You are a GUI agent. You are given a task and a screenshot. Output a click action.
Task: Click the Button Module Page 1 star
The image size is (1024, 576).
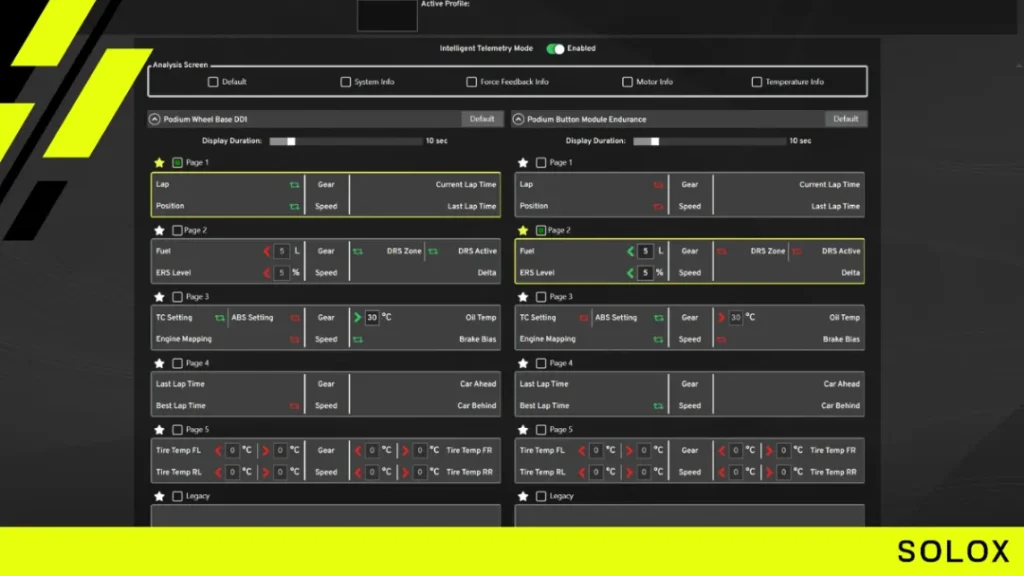click(x=523, y=163)
